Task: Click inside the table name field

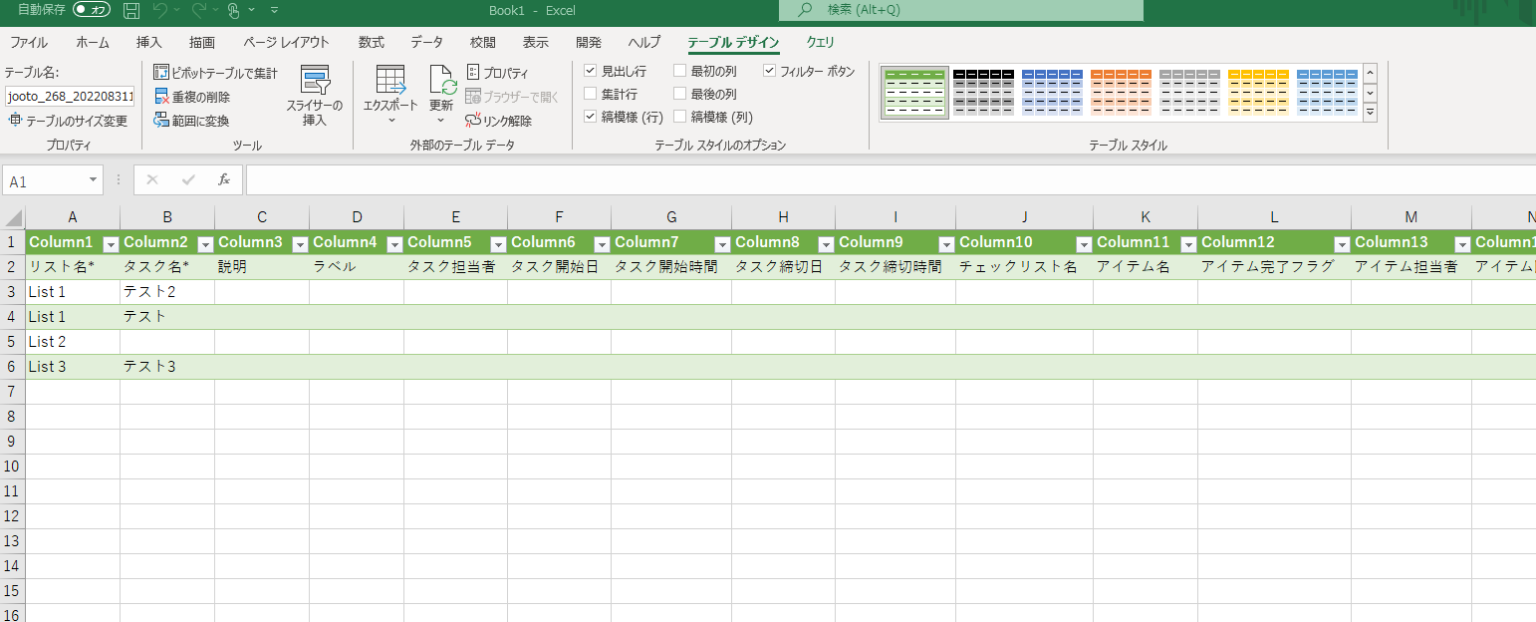Action: tap(68, 95)
